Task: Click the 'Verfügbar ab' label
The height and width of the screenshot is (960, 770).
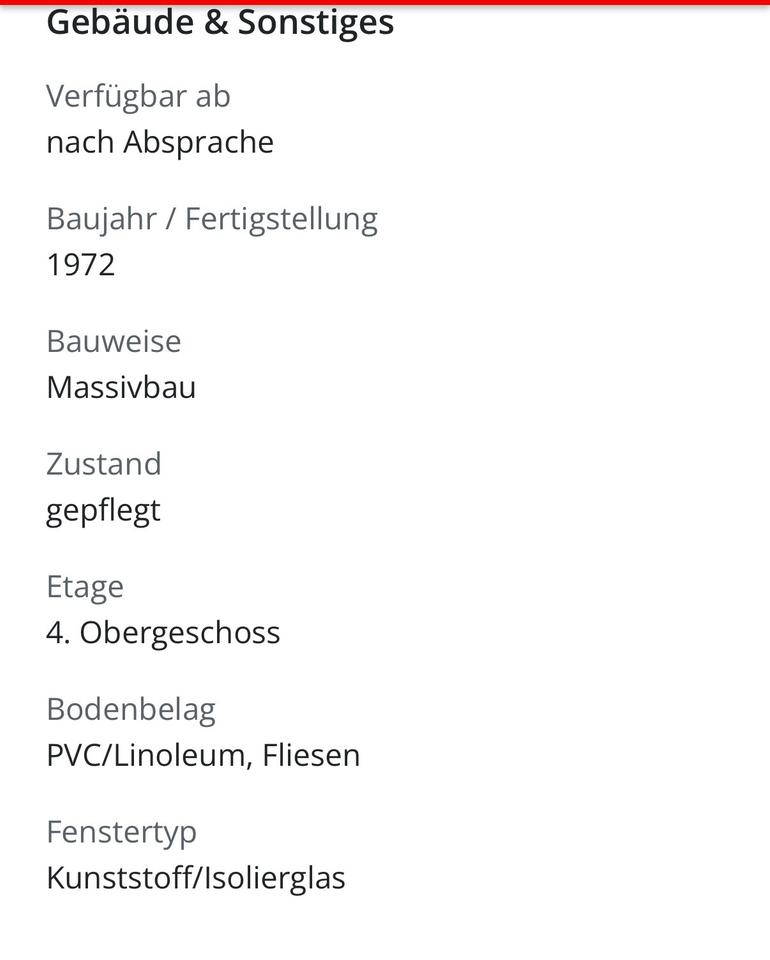Action: tap(138, 96)
